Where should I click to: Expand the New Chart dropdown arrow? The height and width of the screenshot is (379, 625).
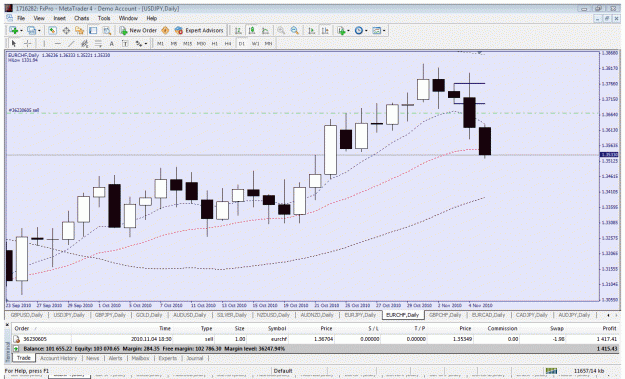21,31
